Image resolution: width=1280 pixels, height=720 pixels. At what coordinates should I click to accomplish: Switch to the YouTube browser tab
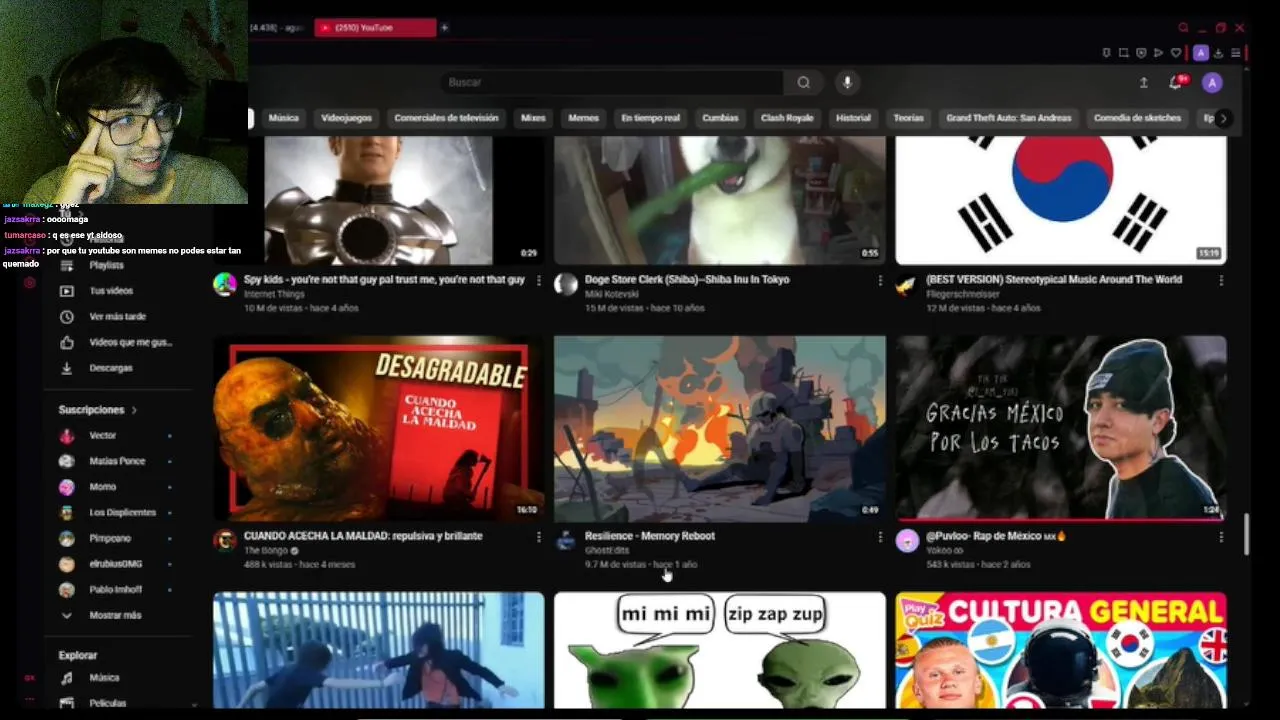pyautogui.click(x=375, y=28)
